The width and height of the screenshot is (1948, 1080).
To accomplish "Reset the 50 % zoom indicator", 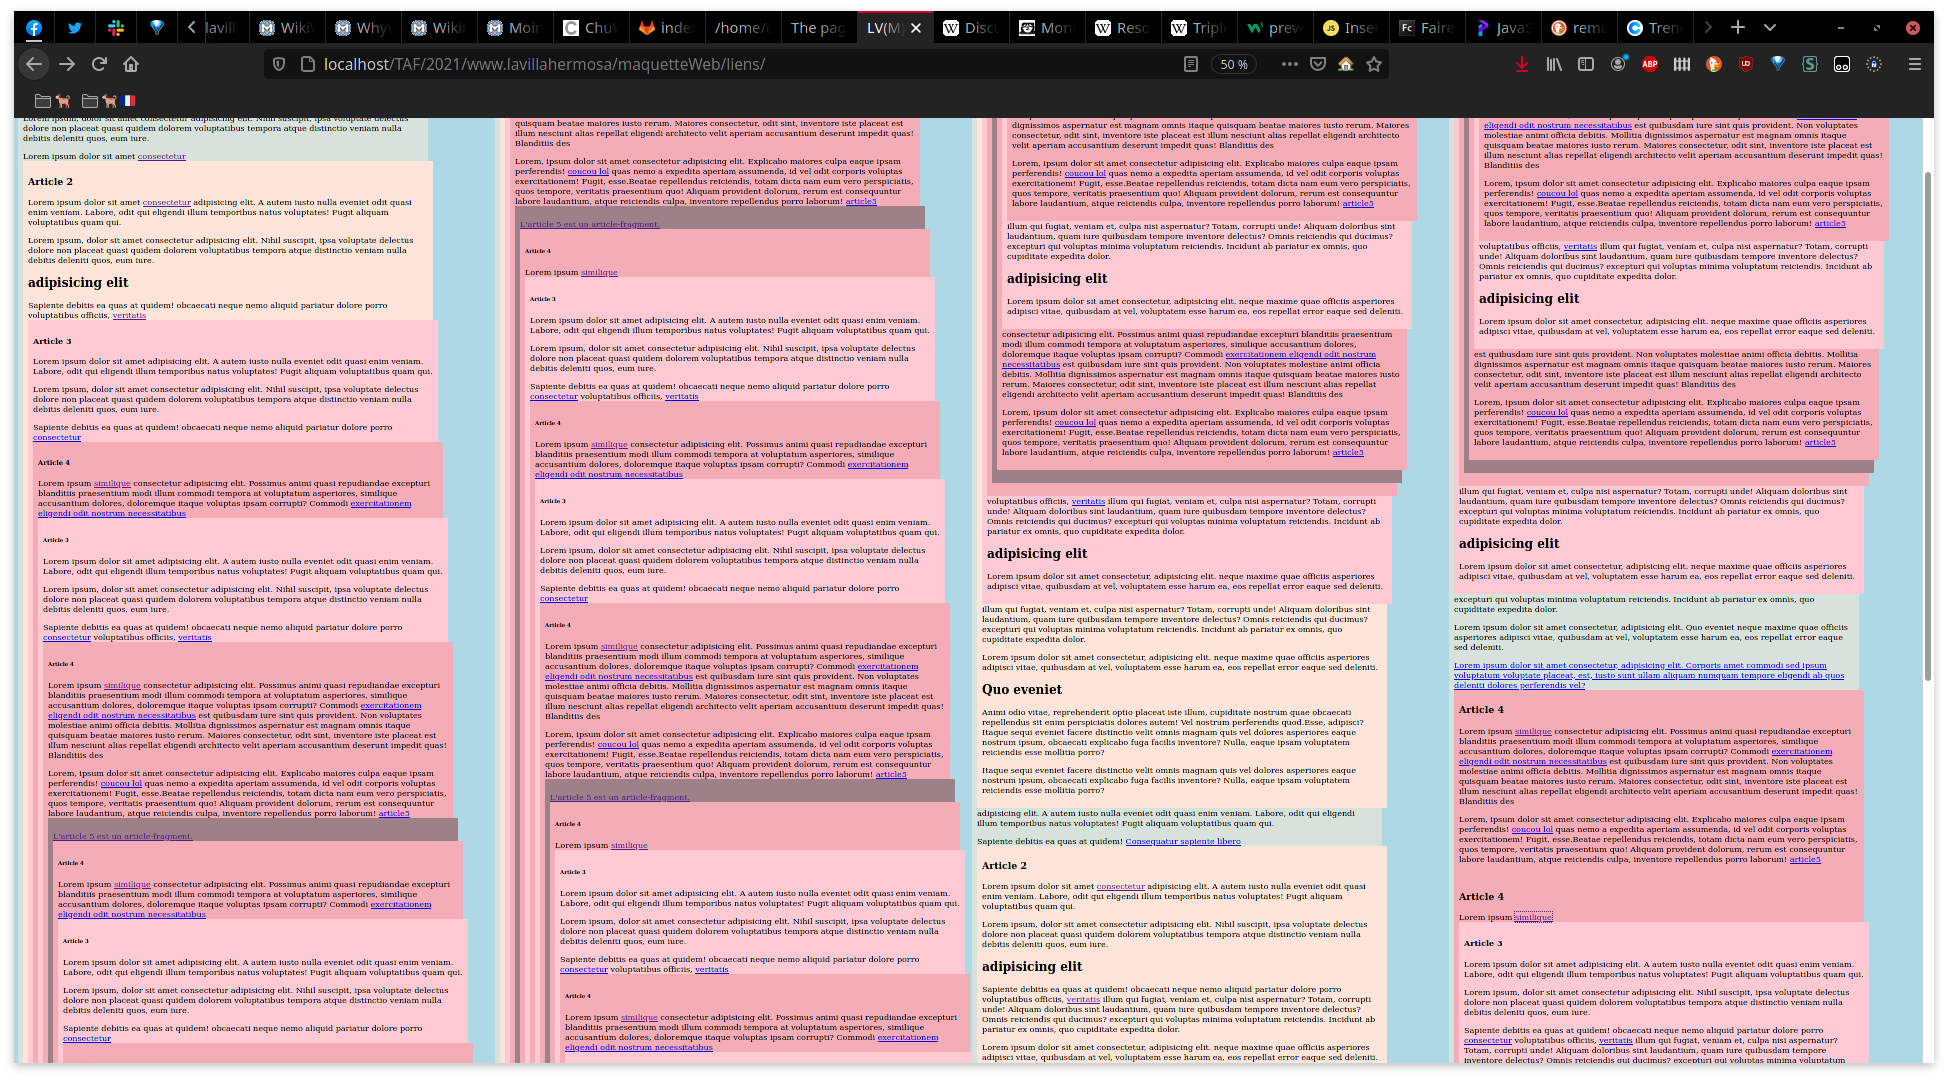I will click(x=1234, y=64).
